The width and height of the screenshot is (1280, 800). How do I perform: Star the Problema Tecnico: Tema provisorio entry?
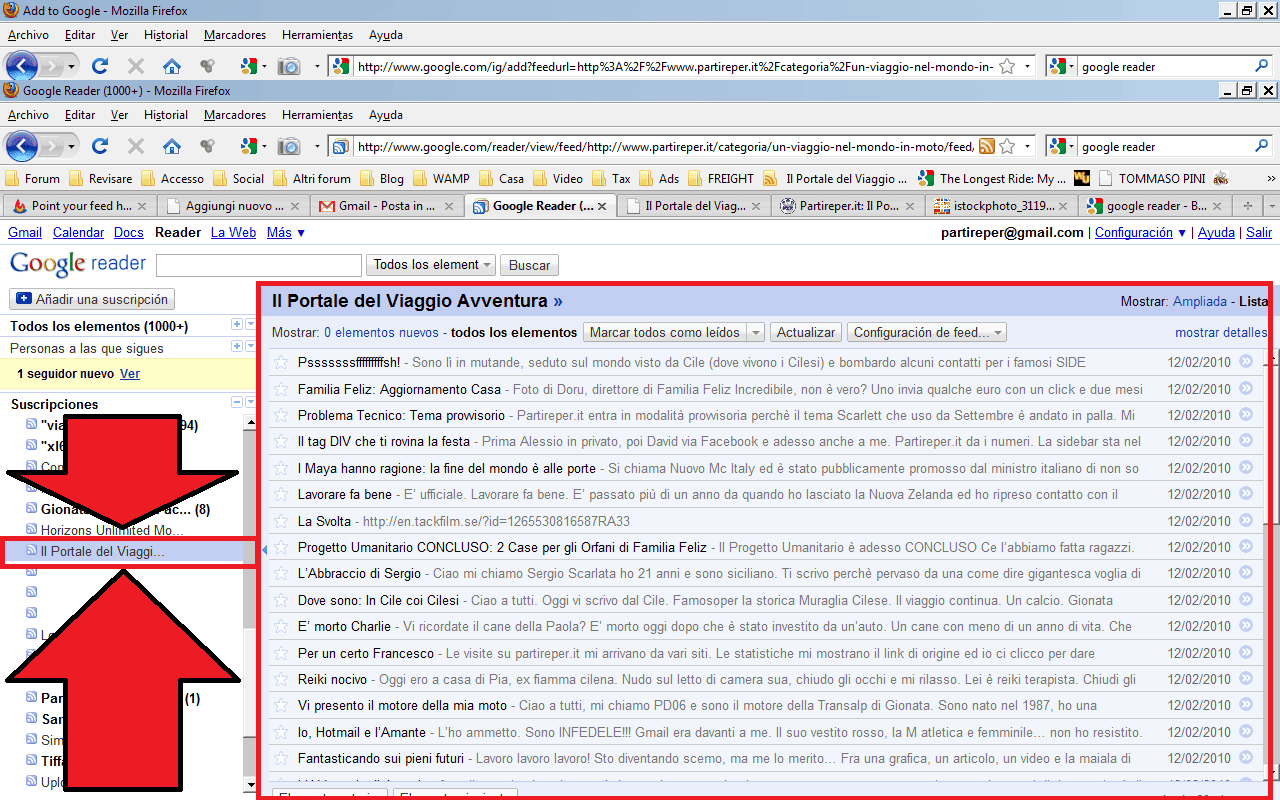[x=281, y=415]
